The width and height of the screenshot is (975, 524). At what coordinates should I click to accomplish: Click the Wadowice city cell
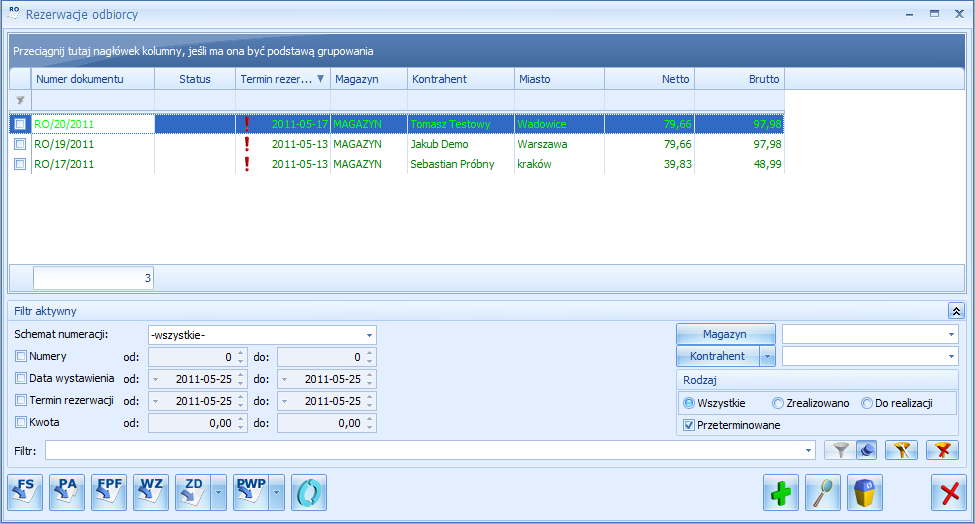point(559,124)
